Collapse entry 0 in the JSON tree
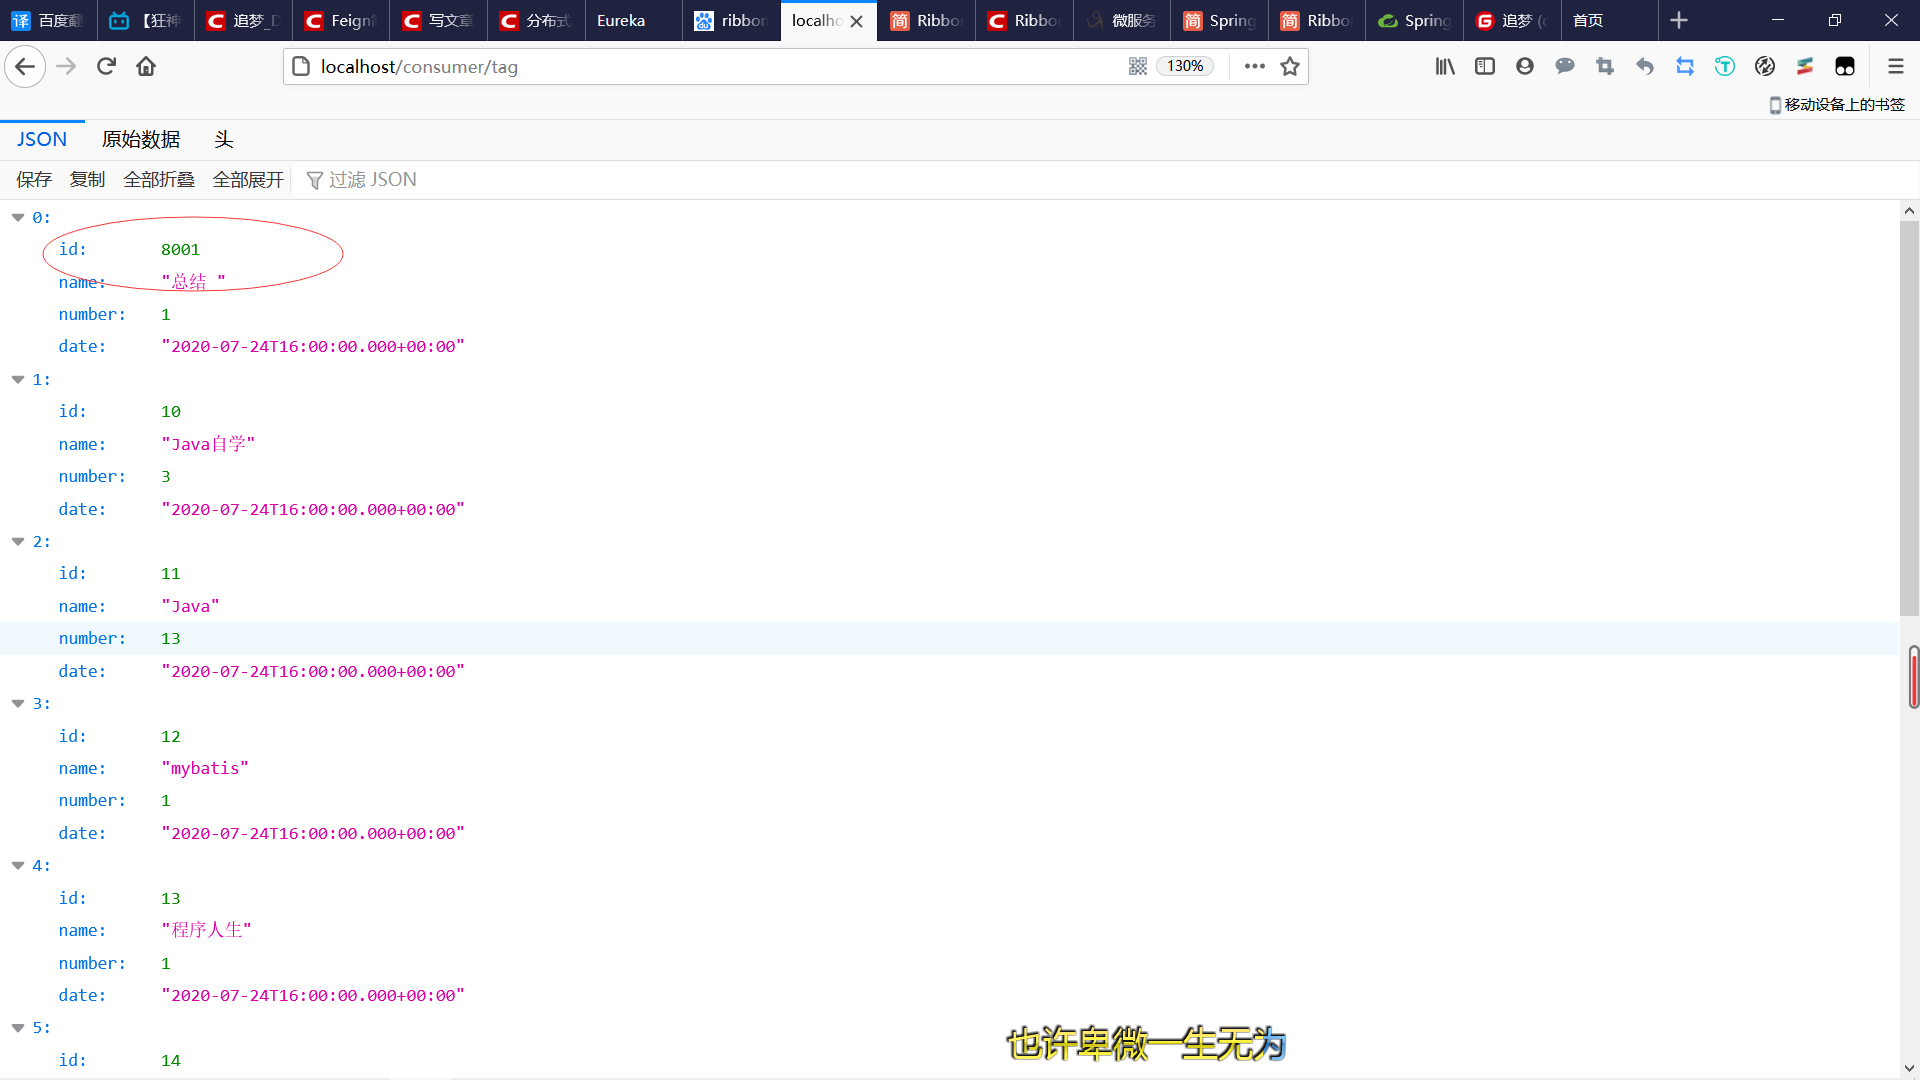The width and height of the screenshot is (1920, 1080). click(x=17, y=217)
